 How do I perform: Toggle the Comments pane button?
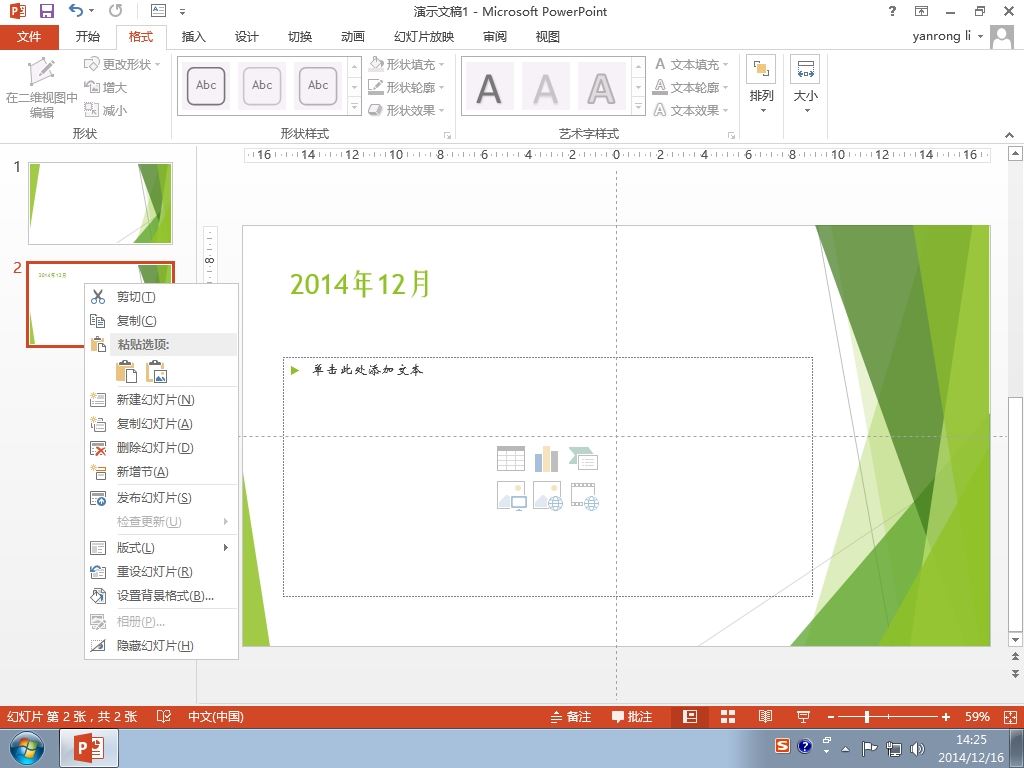click(x=632, y=716)
